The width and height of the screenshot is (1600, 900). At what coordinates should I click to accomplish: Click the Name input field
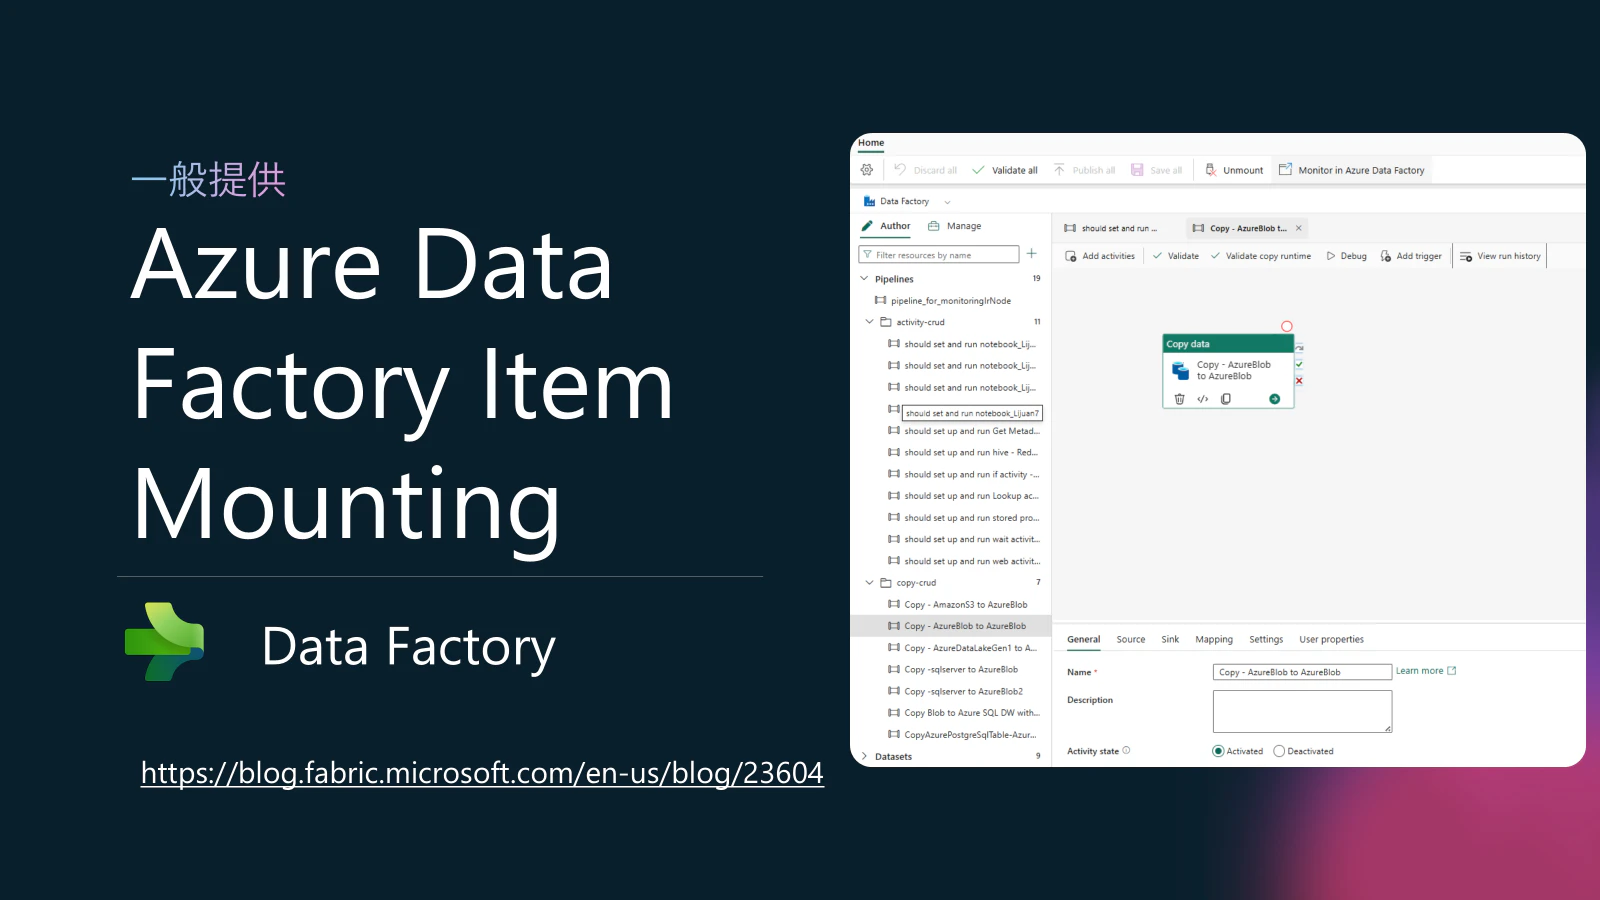click(x=1302, y=672)
